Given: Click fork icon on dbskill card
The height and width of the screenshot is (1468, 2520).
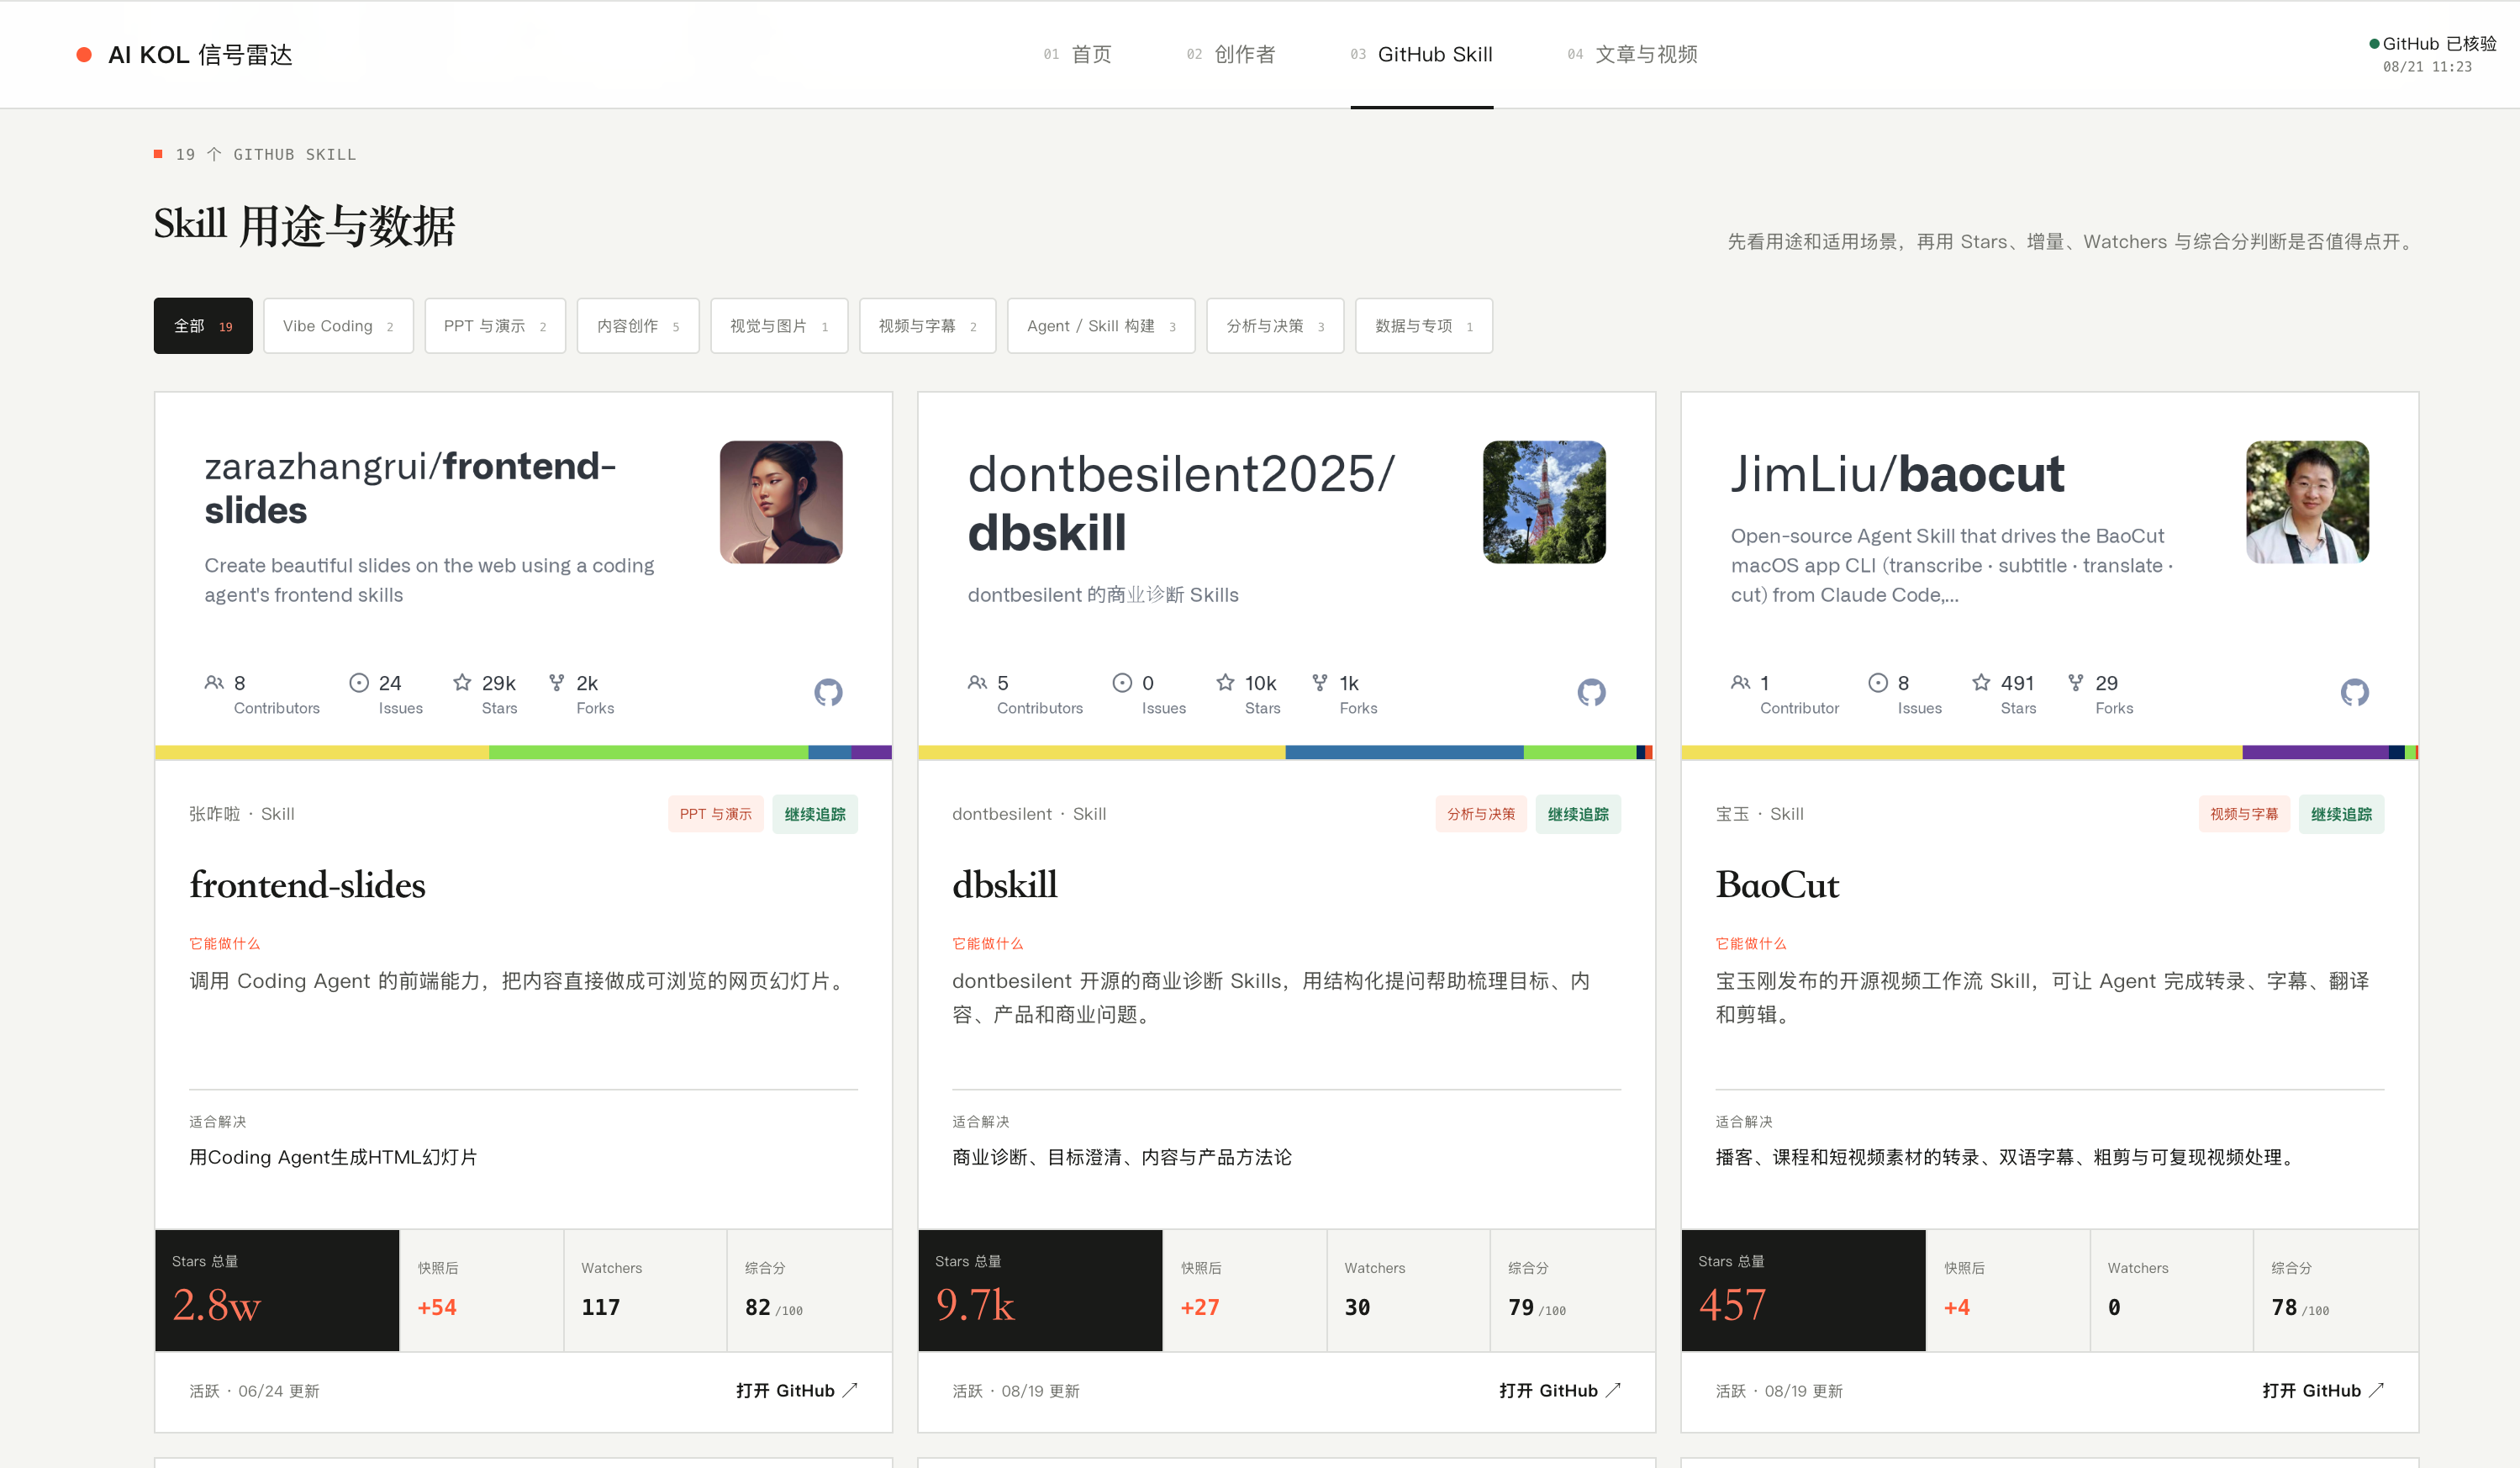Looking at the screenshot, I should coord(1320,682).
